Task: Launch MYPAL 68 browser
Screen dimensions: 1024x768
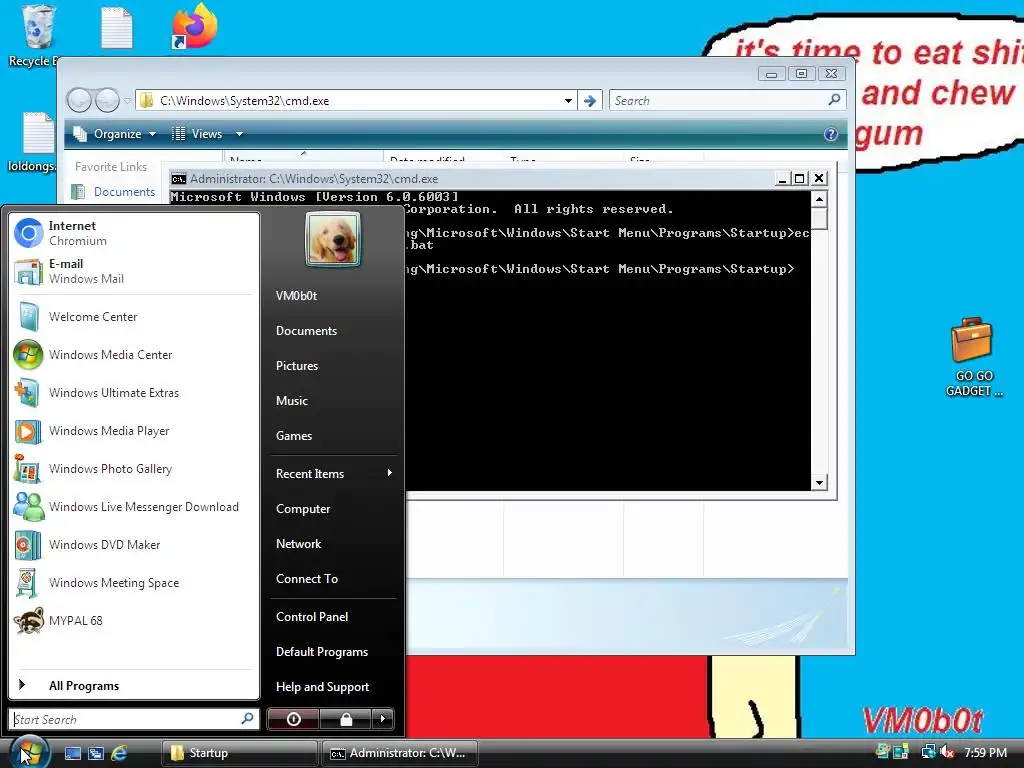Action: tap(134, 620)
